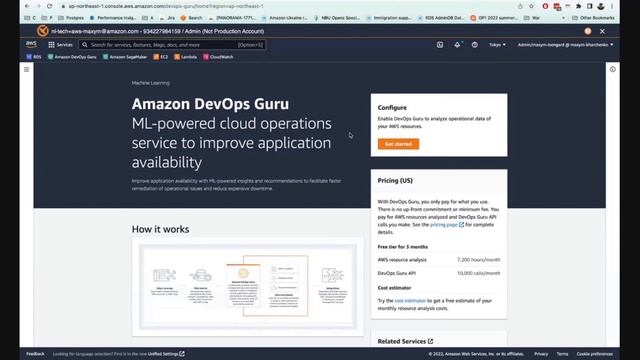The width and height of the screenshot is (640, 360).
Task: Expand the Admin account menu dropdown
Action: click(x=565, y=45)
